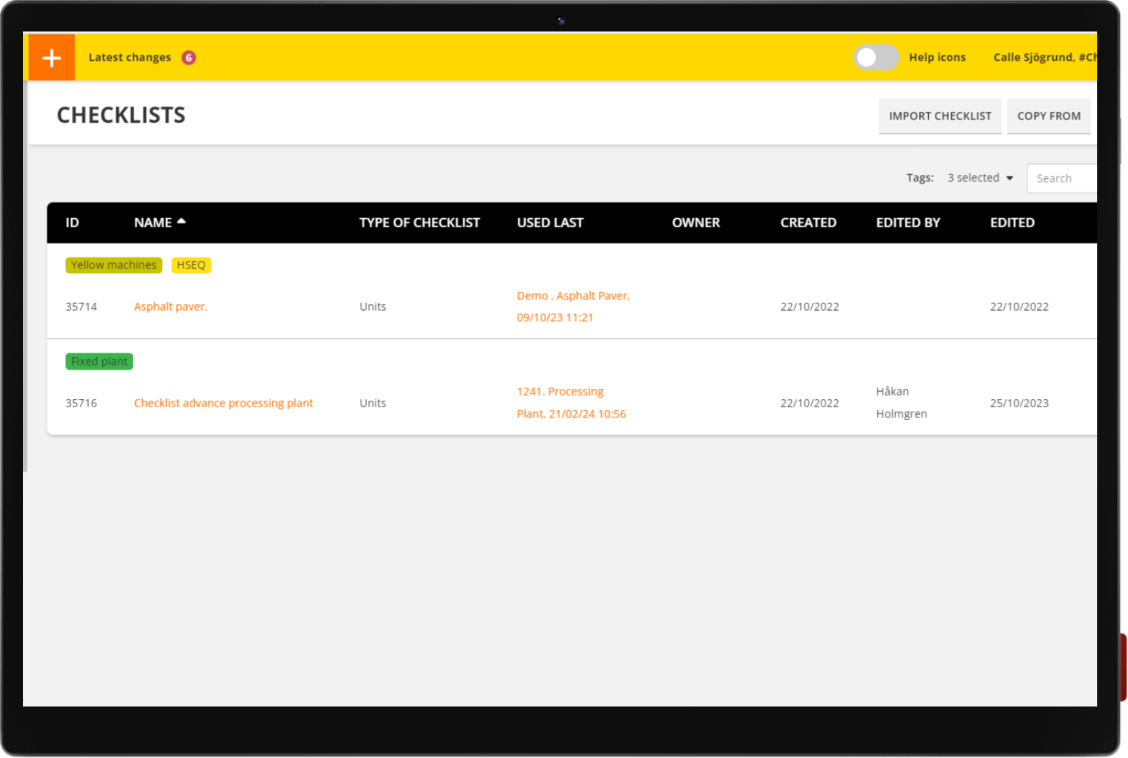Screen dimensions: 1128x758
Task: Click the sort arrow beside Name
Action: pos(181,222)
